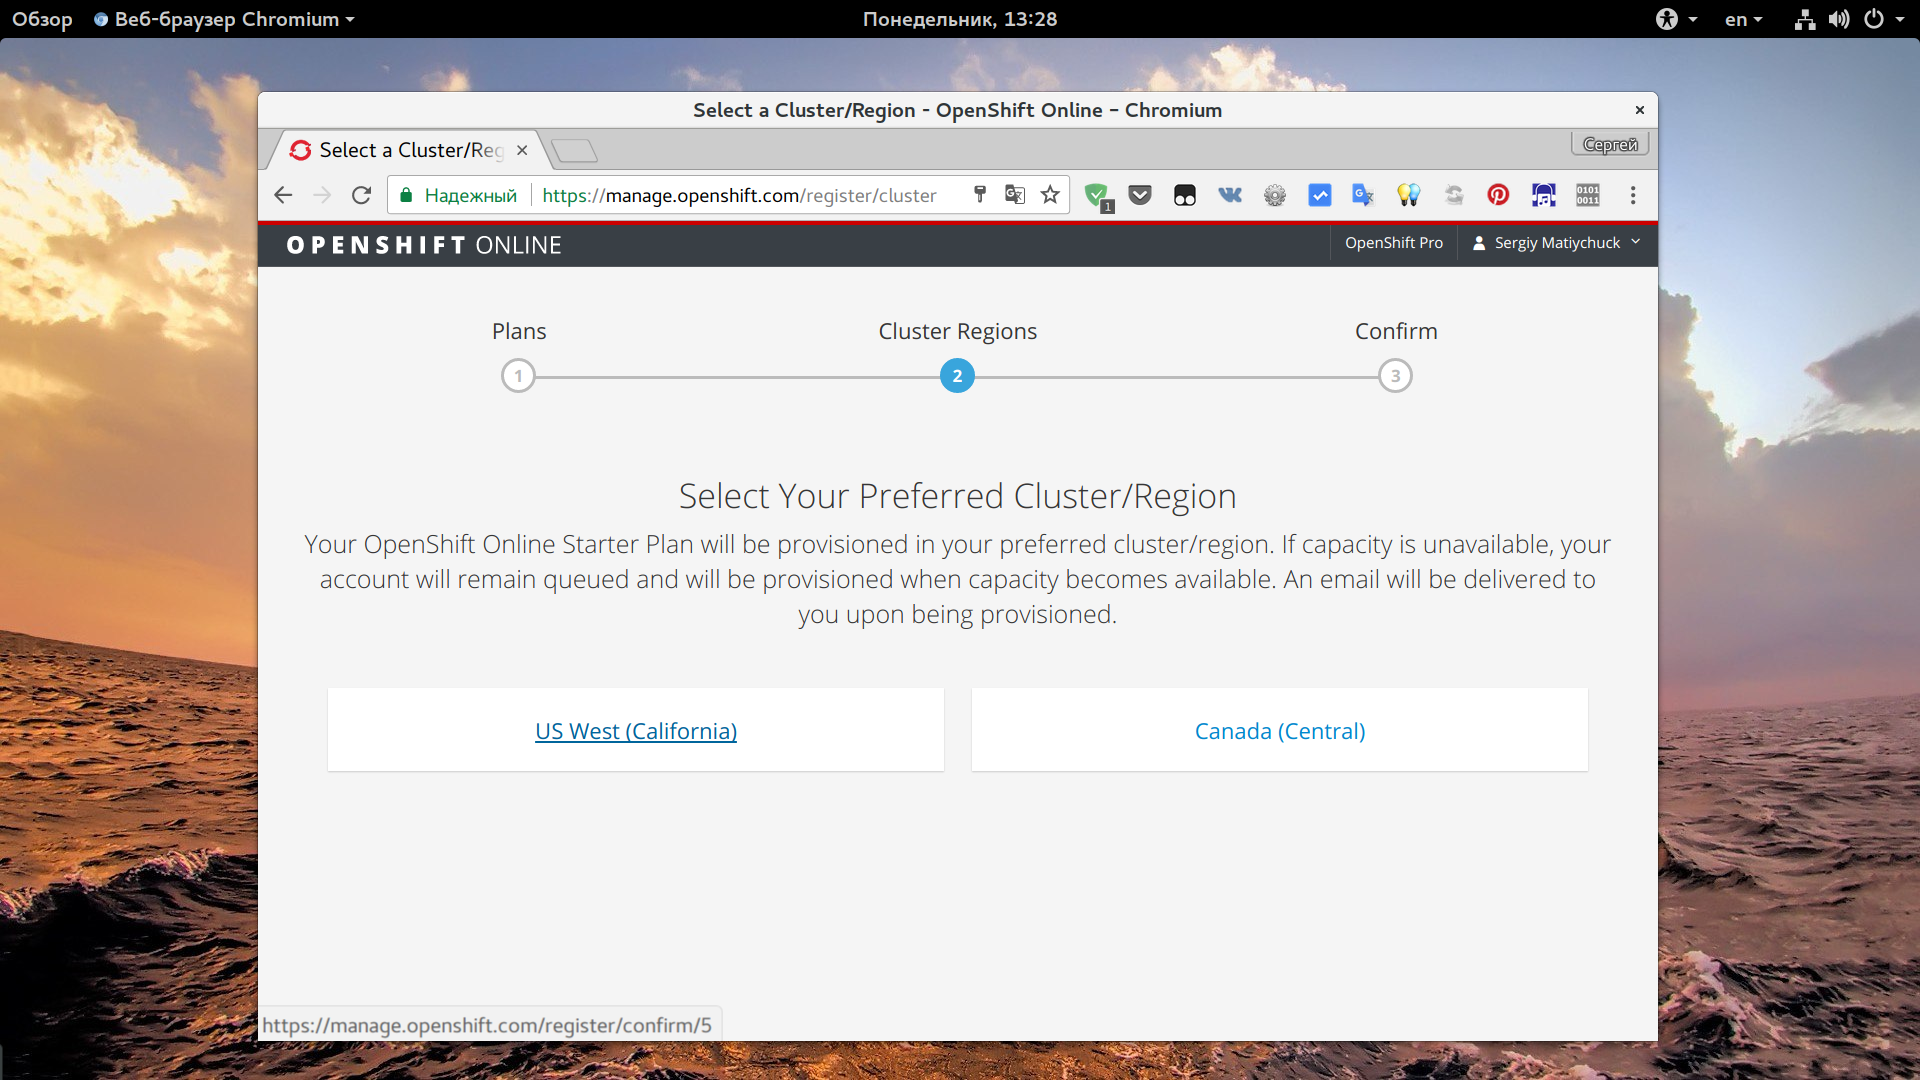
Task: Click the address bar URL field
Action: click(x=740, y=195)
